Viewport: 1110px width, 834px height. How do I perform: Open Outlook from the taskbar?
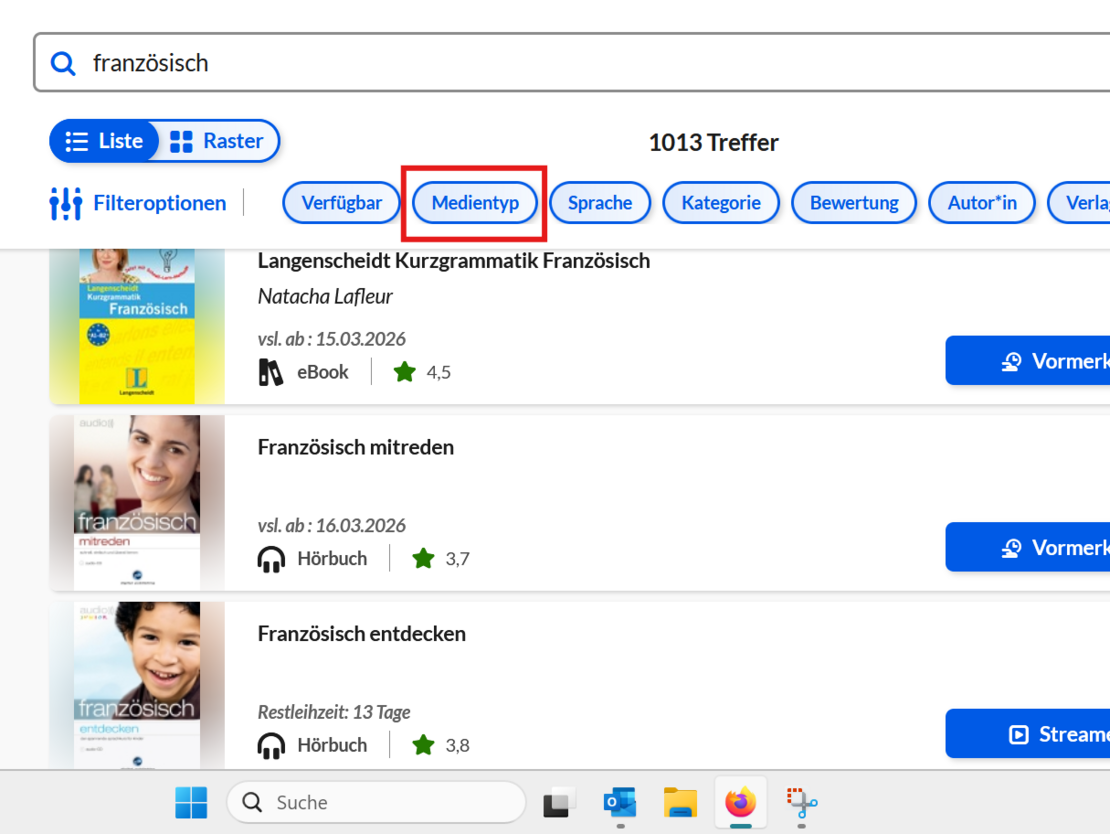coord(620,802)
